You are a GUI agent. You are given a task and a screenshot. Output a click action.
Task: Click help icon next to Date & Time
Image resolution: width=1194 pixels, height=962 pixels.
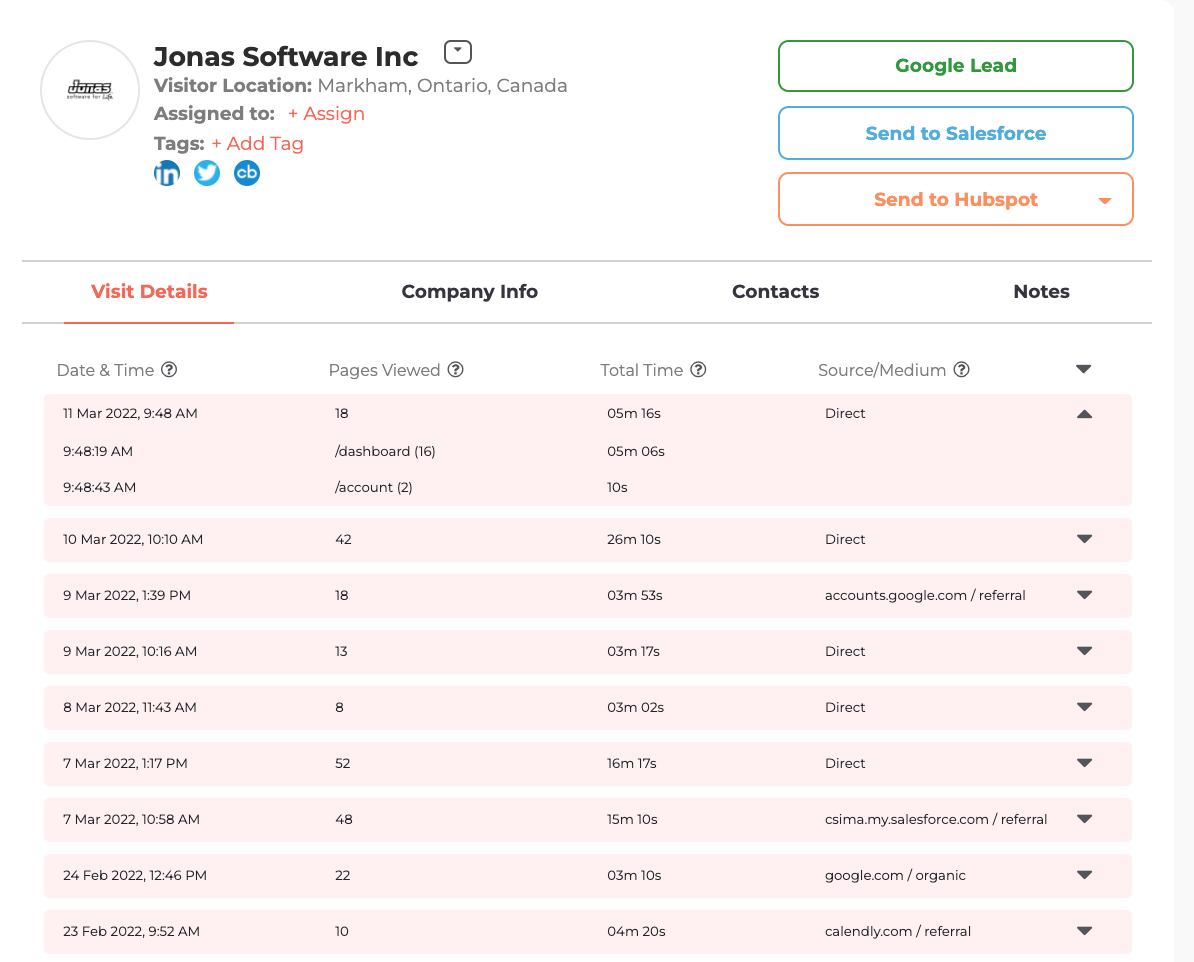[169, 370]
